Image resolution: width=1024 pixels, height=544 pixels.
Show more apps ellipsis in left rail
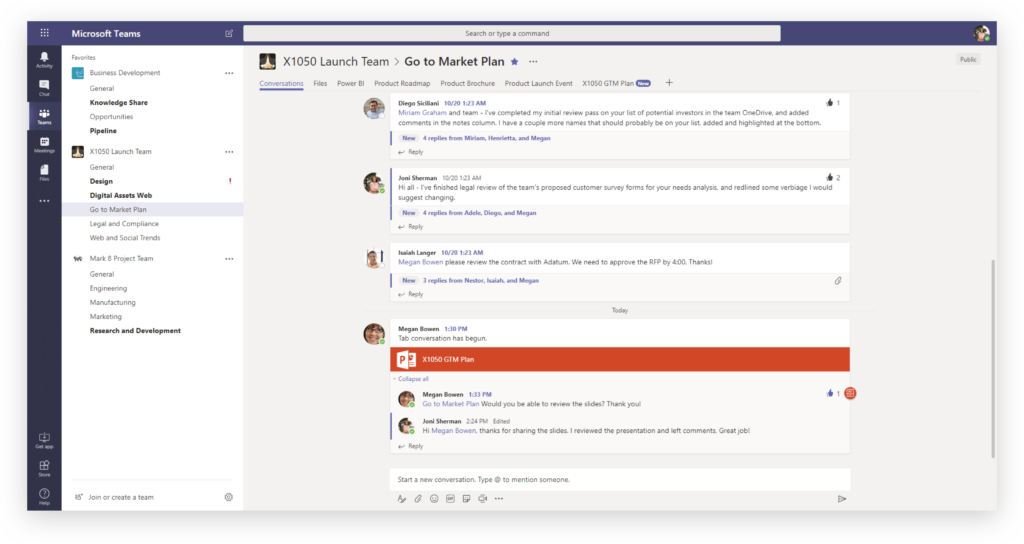(44, 201)
